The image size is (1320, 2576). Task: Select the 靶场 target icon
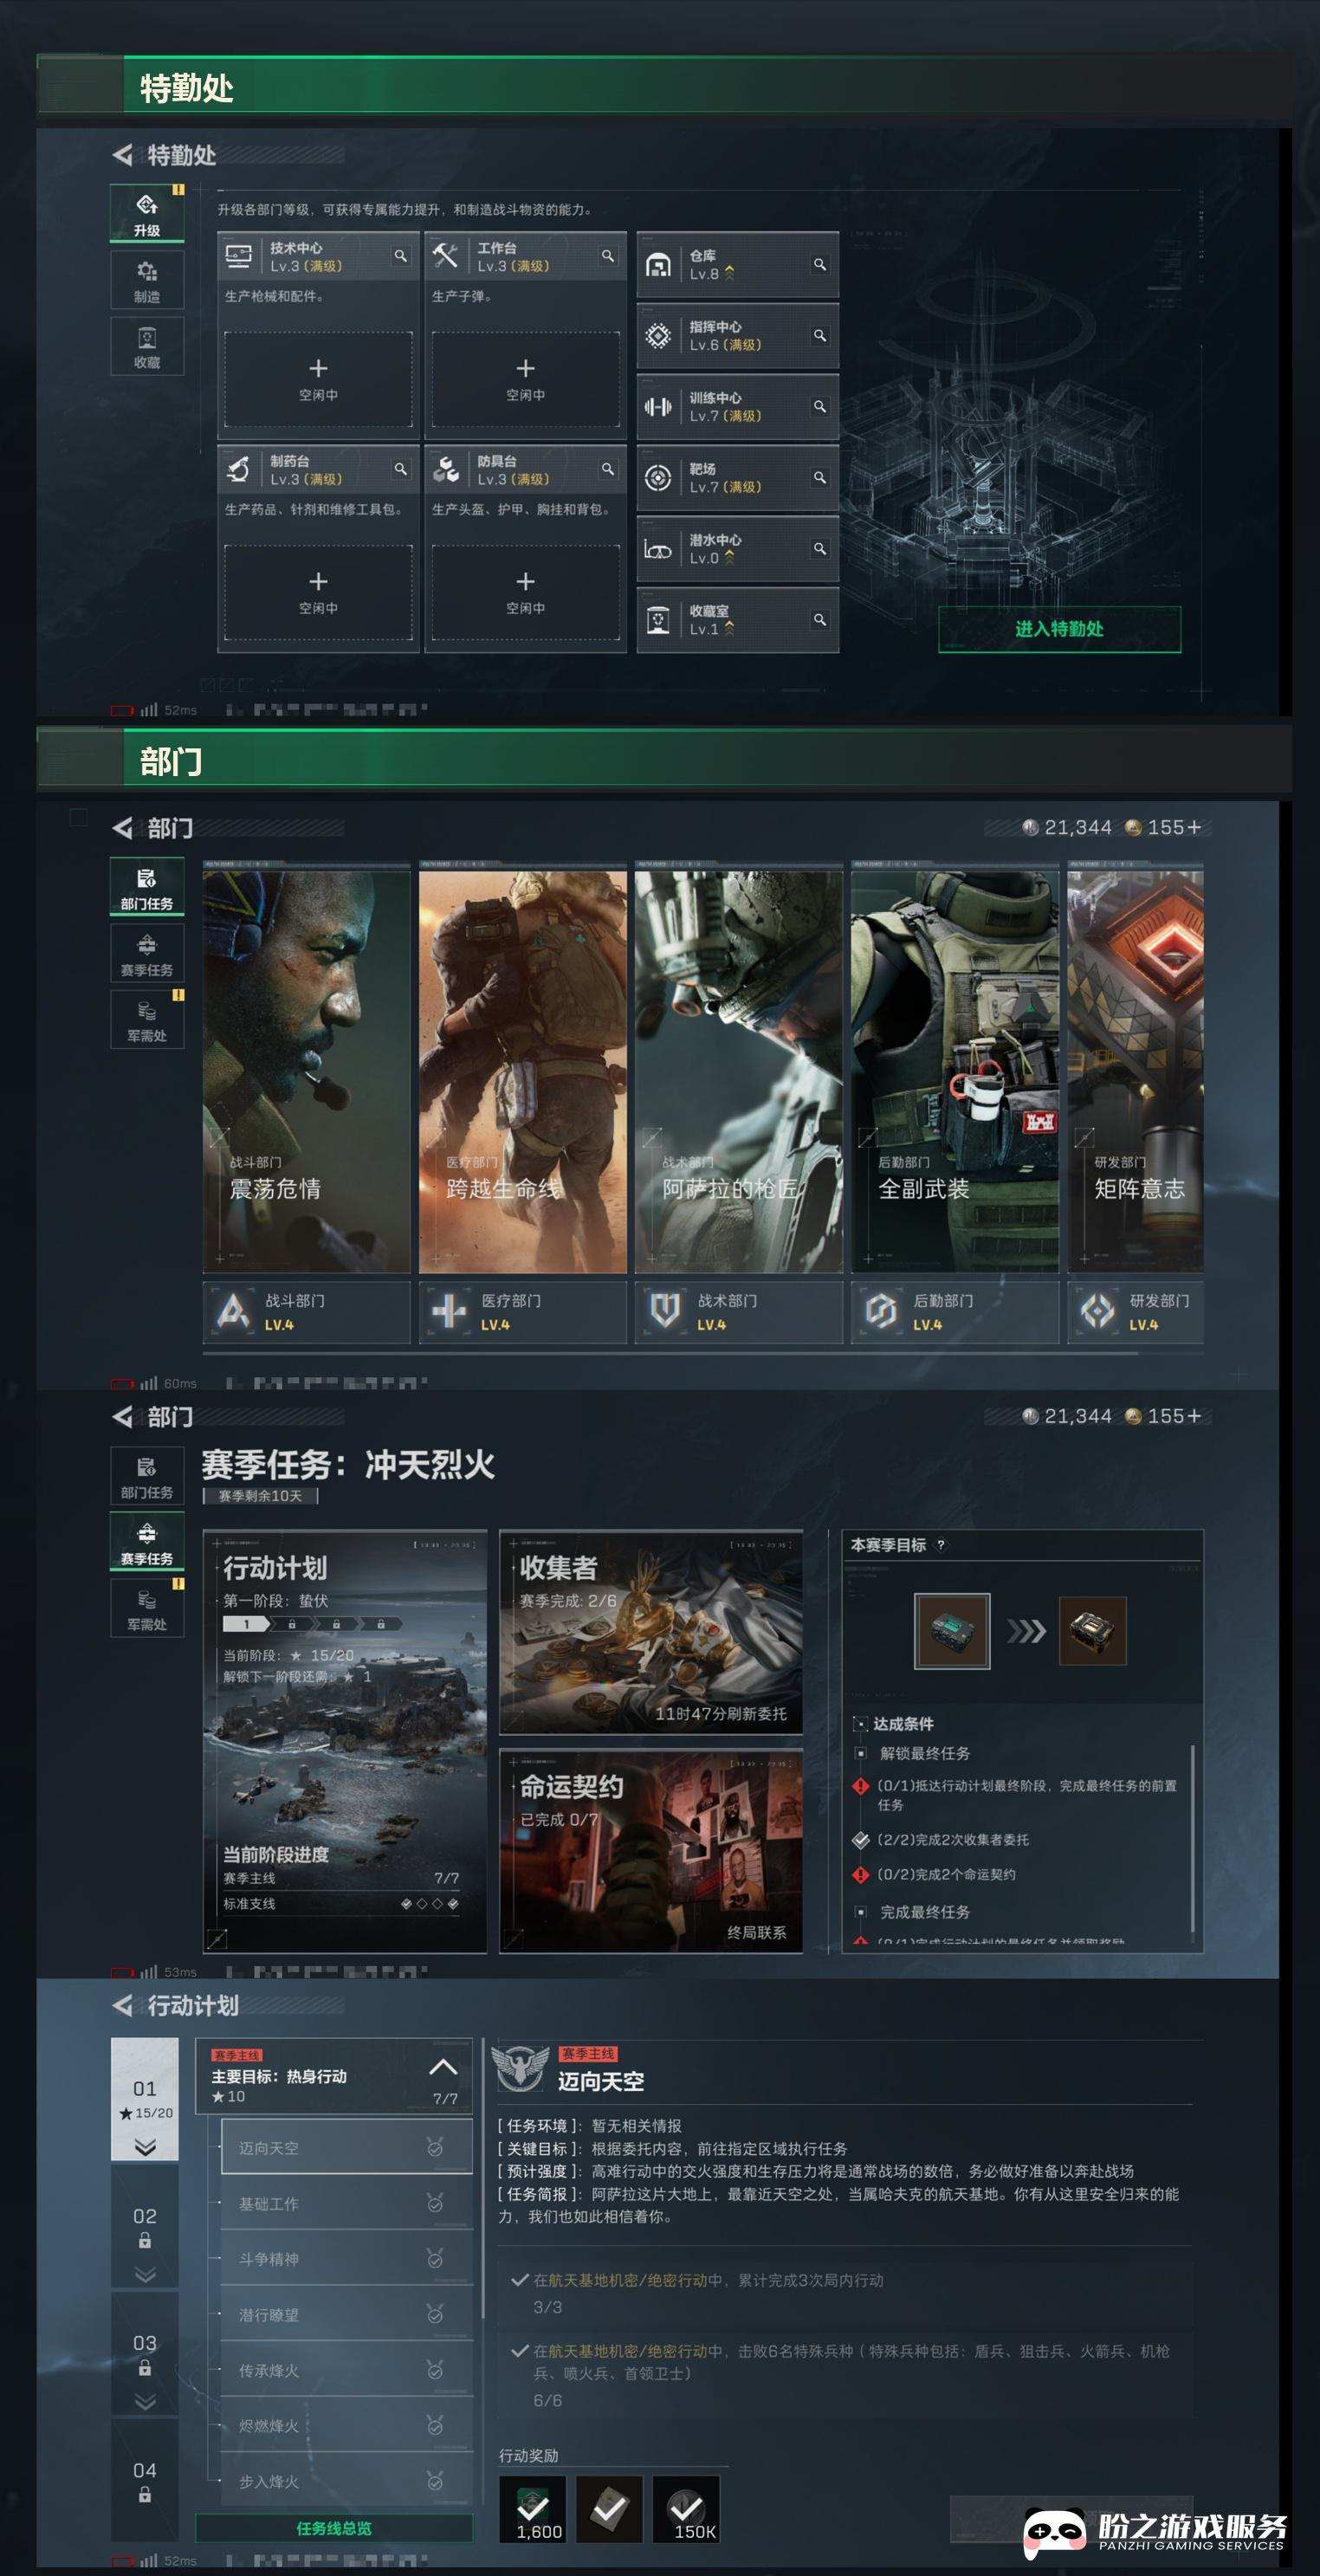pyautogui.click(x=658, y=478)
